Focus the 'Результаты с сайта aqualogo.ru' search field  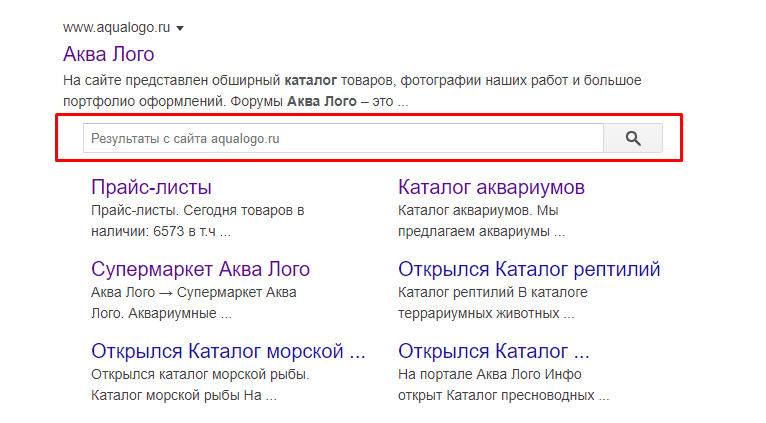(x=343, y=138)
